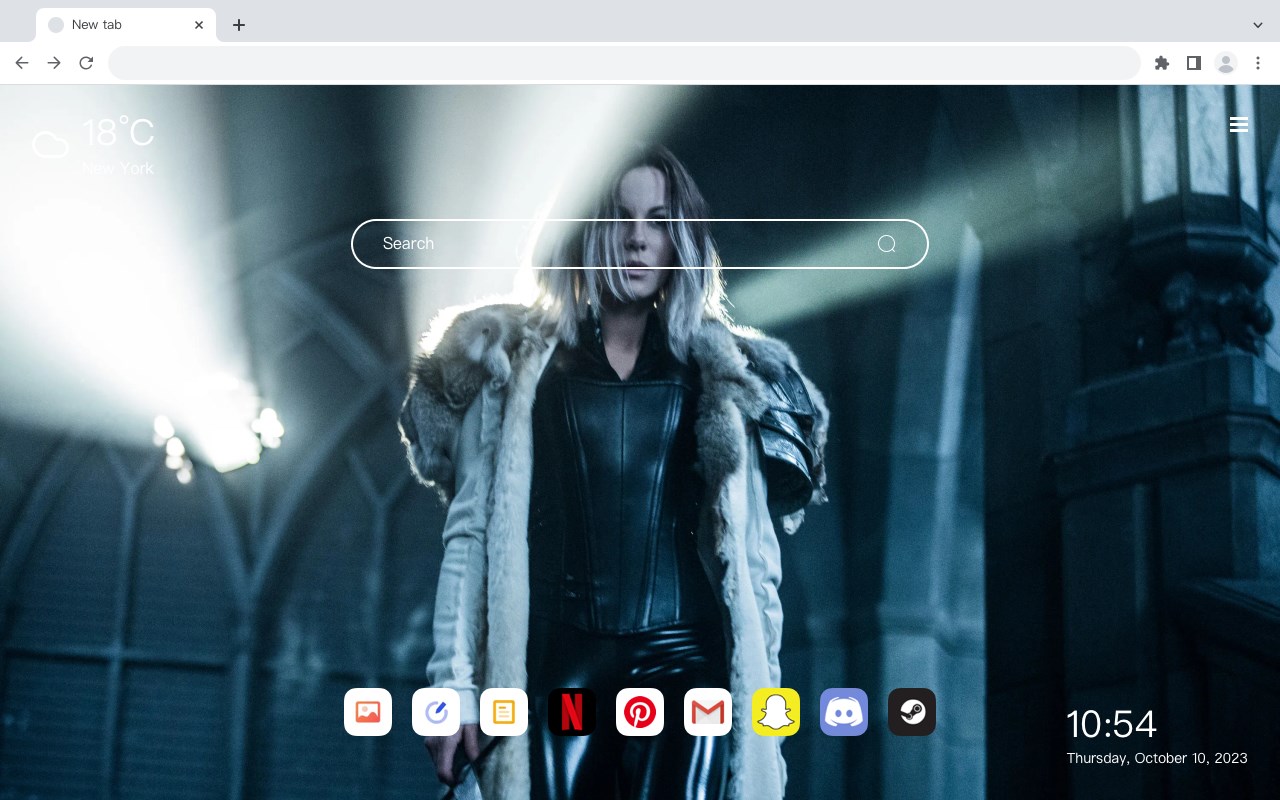Open the wallpaper gallery shortcut icon
This screenshot has height=800, width=1280.
click(368, 712)
